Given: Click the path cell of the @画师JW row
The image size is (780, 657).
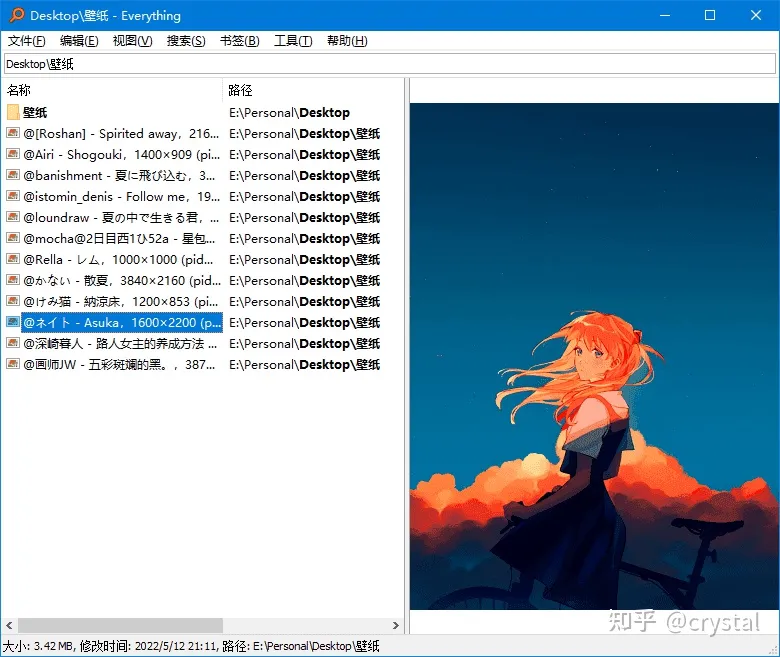Looking at the screenshot, I should 304,365.
